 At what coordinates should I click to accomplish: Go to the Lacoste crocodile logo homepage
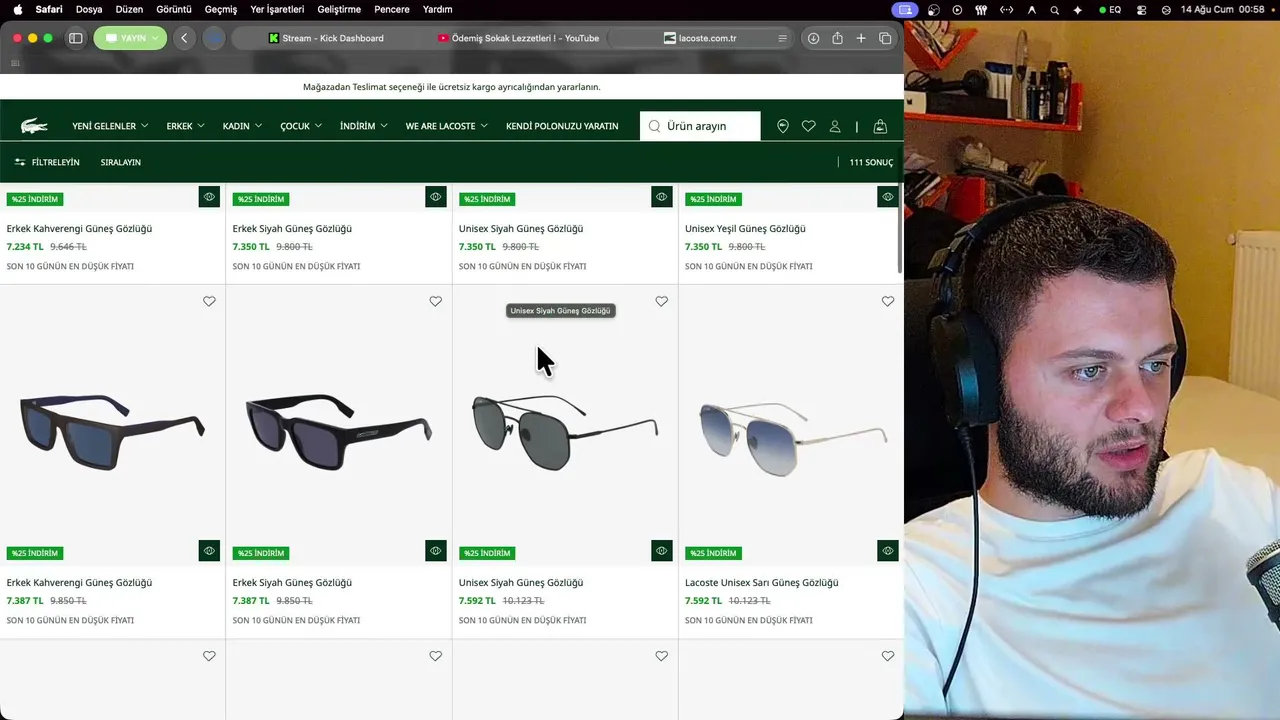pos(34,126)
